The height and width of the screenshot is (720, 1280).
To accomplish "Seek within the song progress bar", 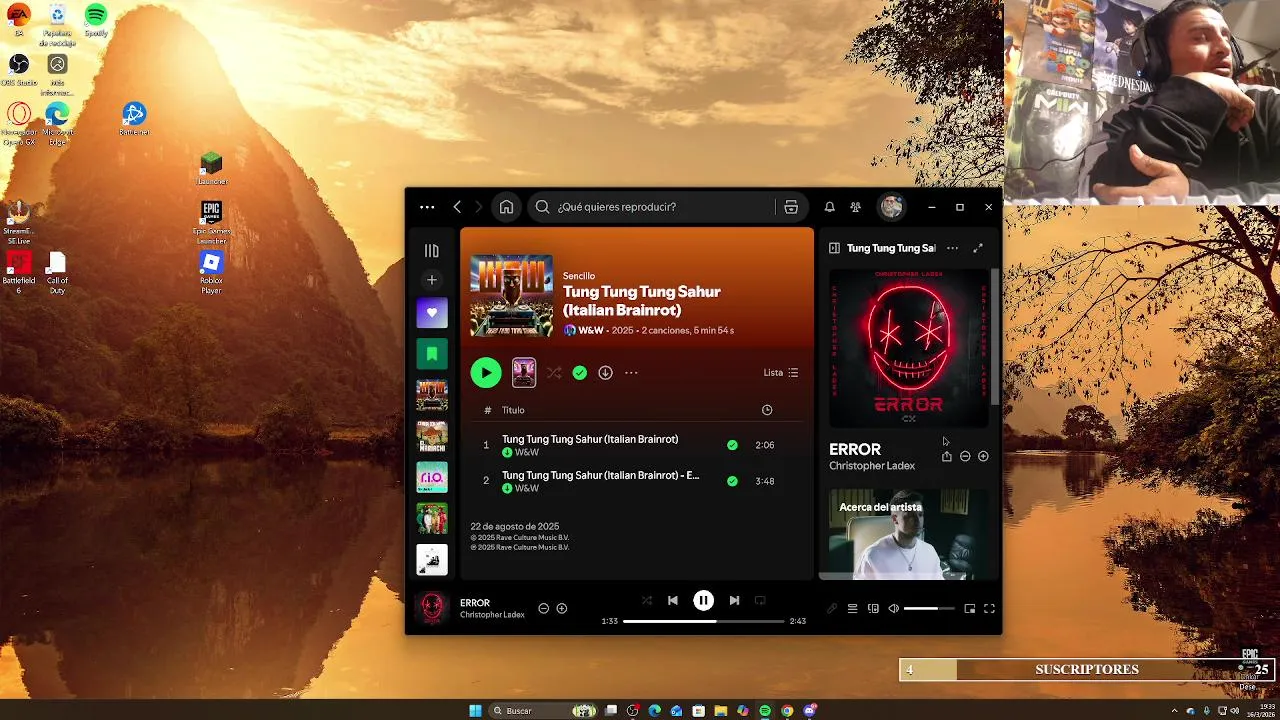I will coord(704,621).
